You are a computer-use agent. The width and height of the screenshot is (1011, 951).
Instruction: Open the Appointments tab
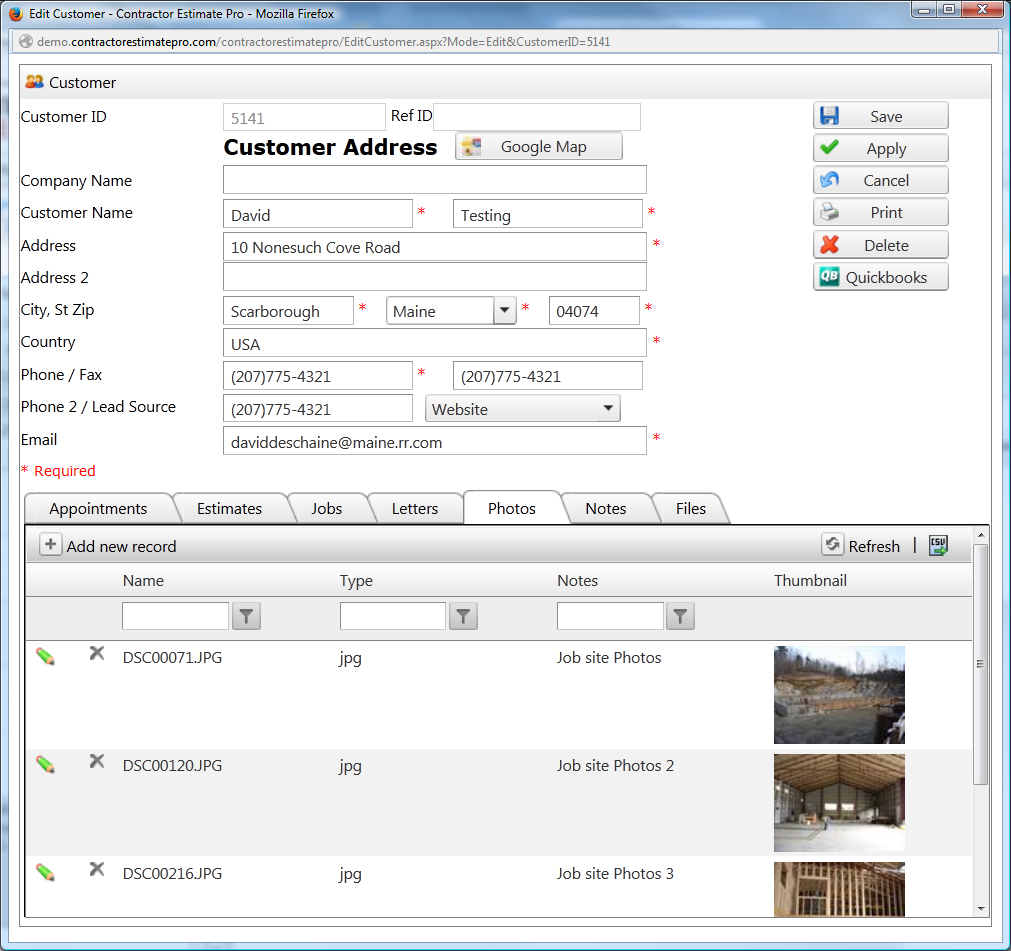pos(101,508)
